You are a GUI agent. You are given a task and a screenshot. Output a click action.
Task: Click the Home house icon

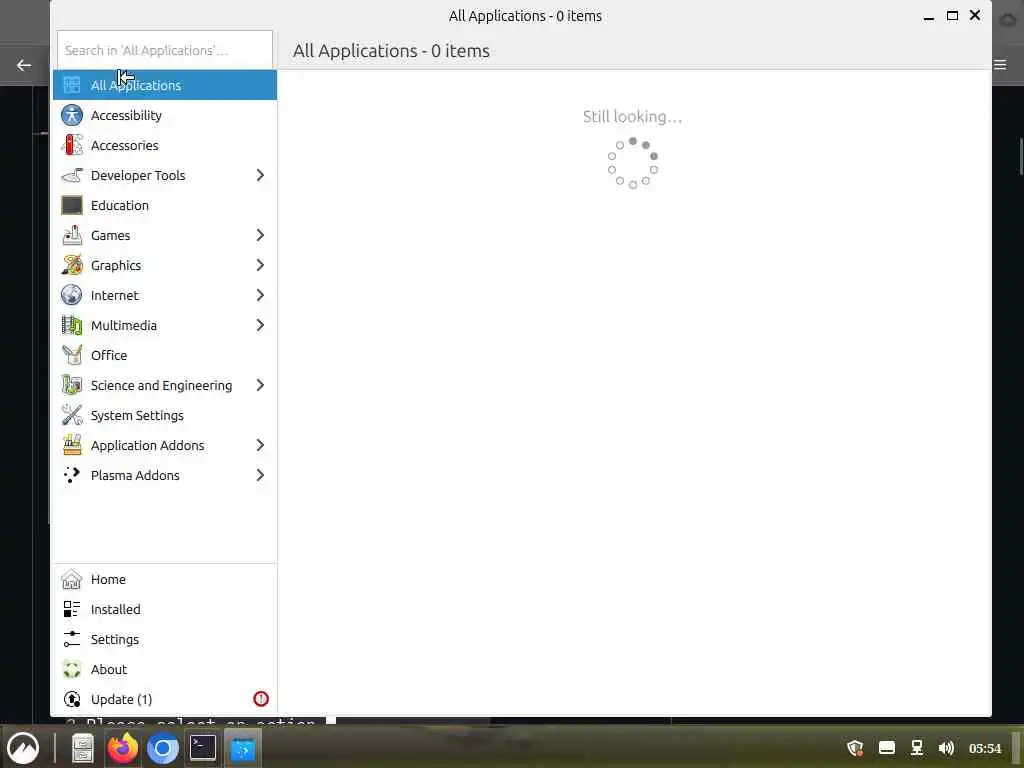72,579
